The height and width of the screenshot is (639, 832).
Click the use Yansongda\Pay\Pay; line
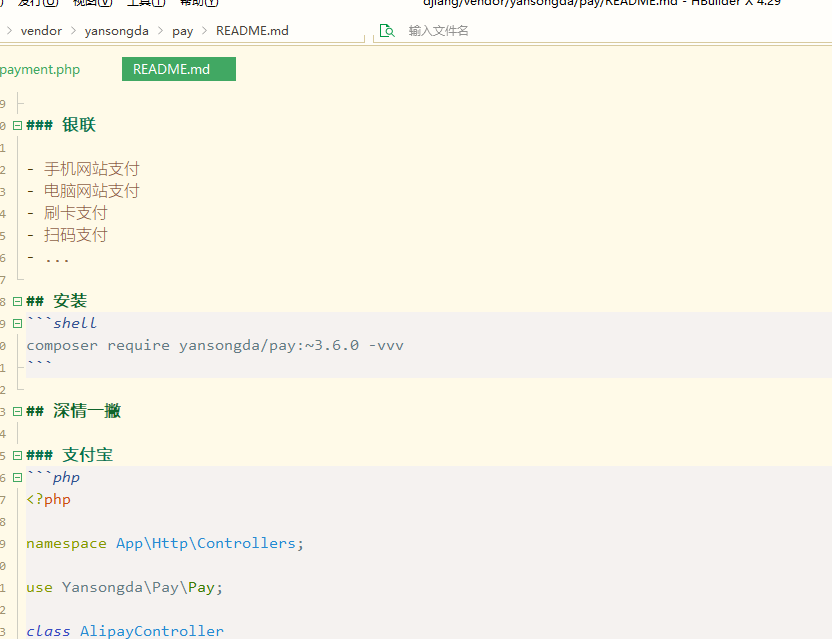tap(125, 588)
